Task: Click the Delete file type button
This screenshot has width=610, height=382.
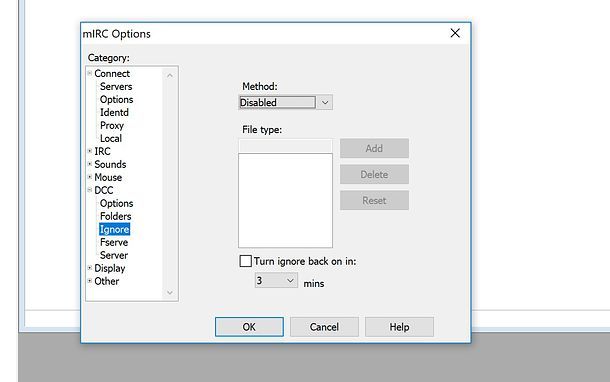Action: (374, 174)
